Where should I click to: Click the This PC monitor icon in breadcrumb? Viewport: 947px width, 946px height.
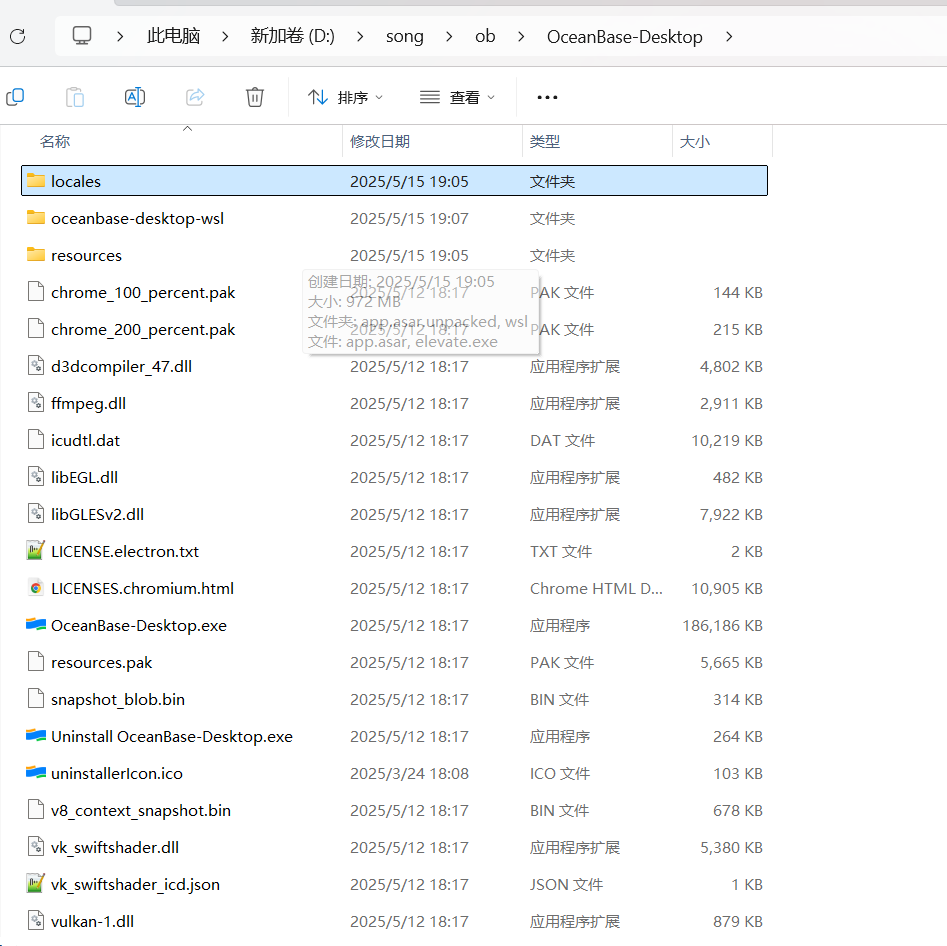click(x=82, y=36)
